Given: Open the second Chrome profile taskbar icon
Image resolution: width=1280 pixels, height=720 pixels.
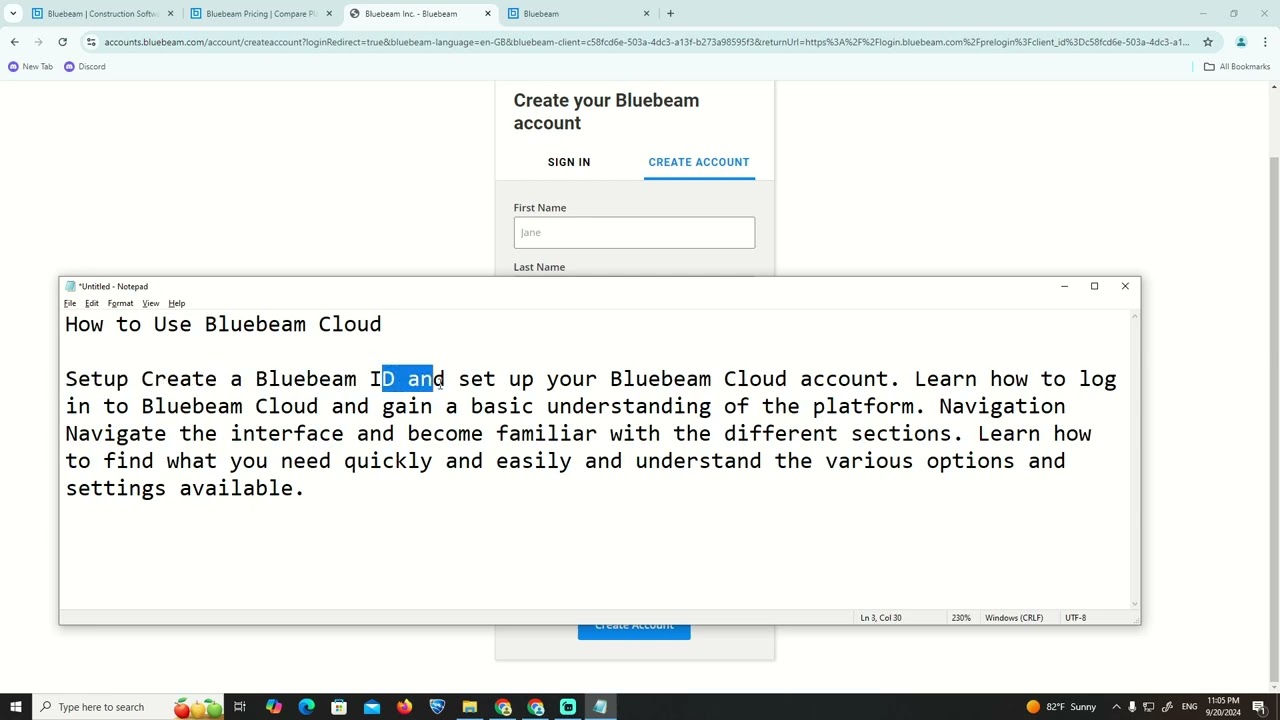Looking at the screenshot, I should pyautogui.click(x=536, y=707).
